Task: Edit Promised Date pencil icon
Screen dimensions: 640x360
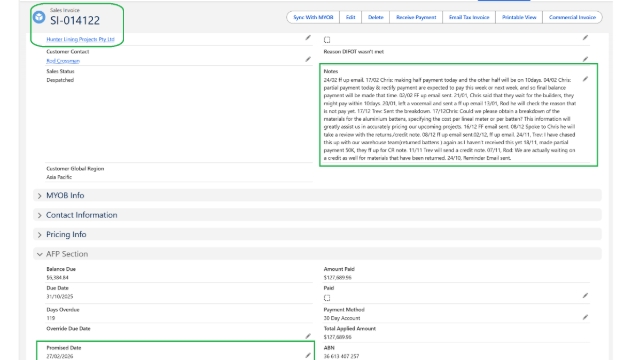Action: 308,356
